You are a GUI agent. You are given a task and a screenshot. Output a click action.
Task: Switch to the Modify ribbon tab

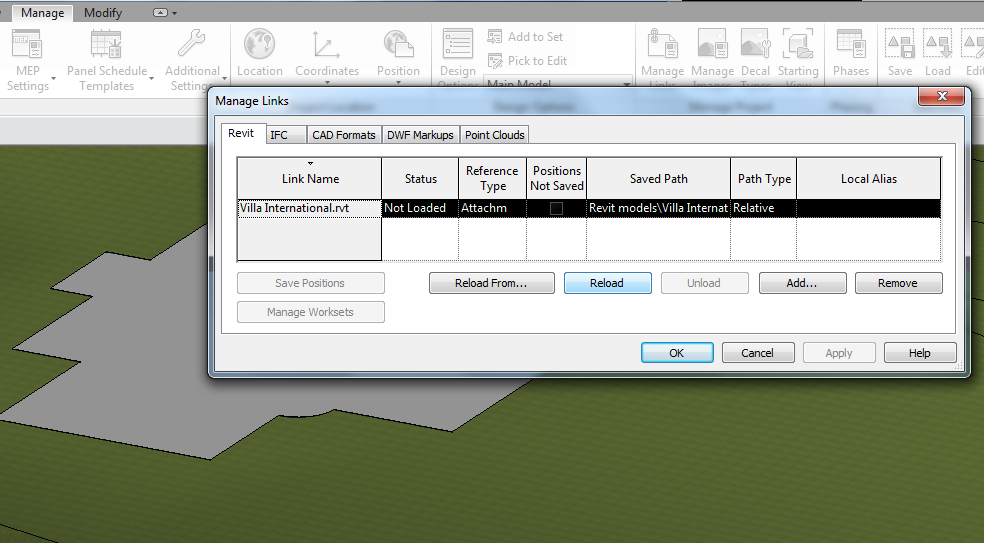coord(103,13)
